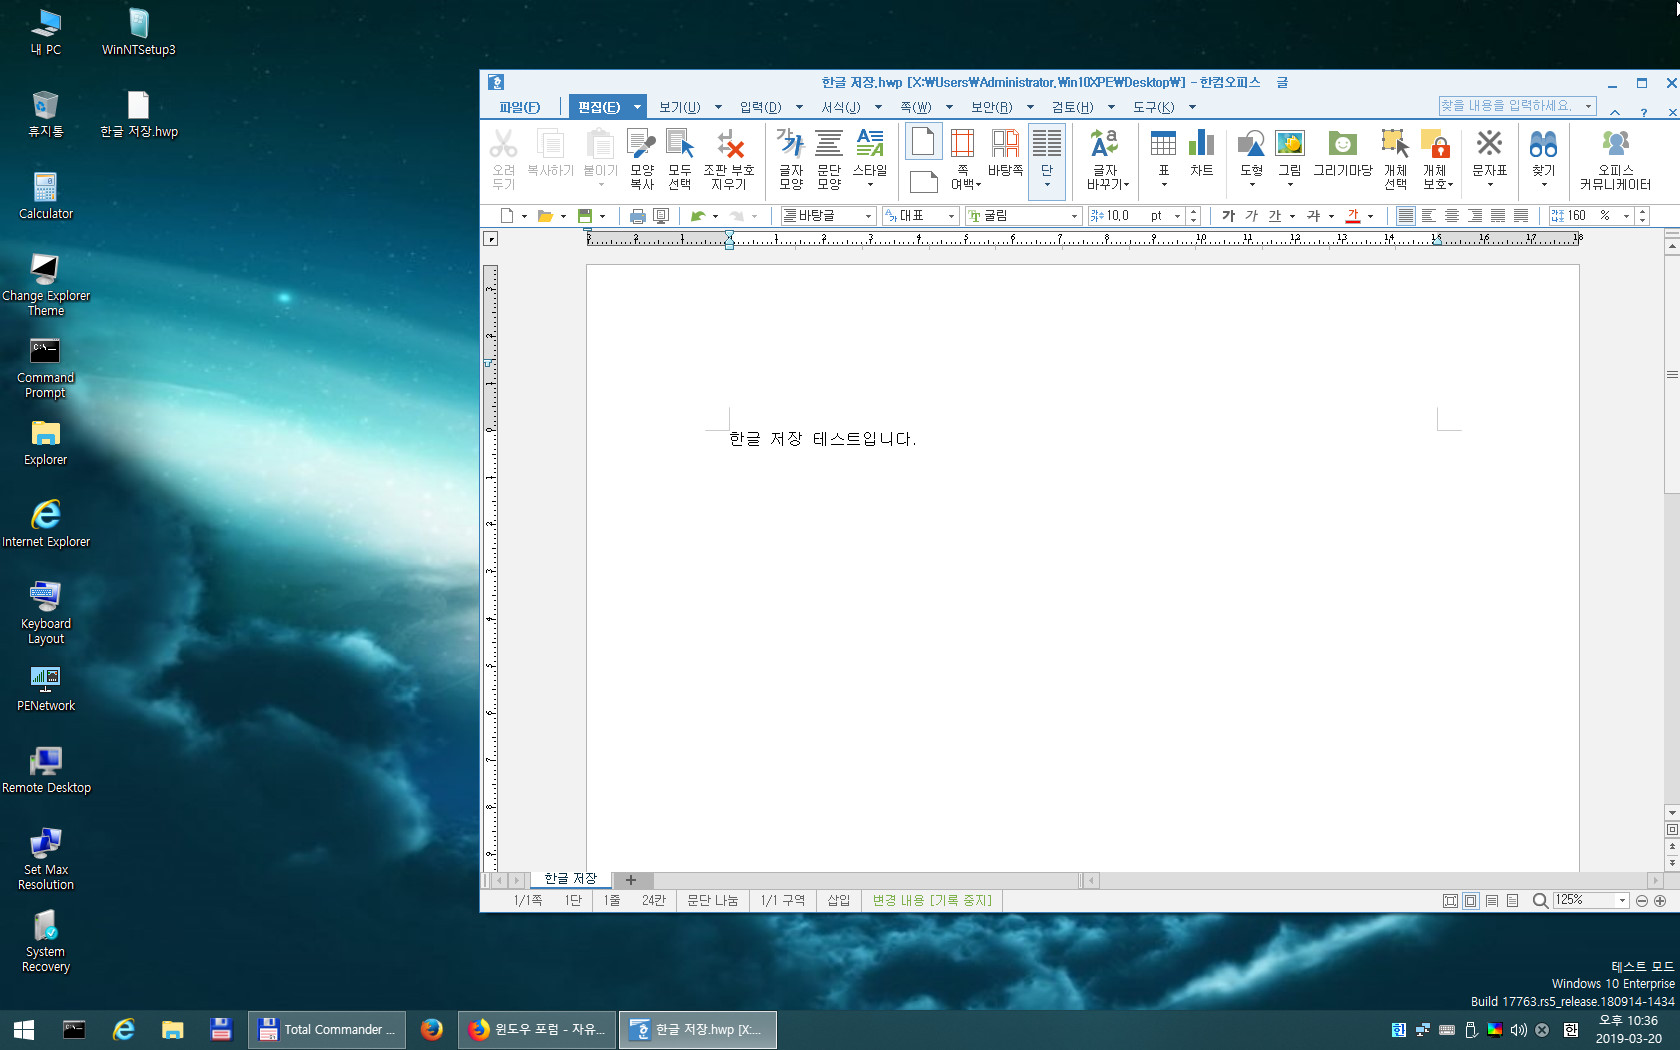This screenshot has width=1680, height=1050.
Task: Toggle bold (진하게 가) formatting
Action: pyautogui.click(x=1228, y=216)
